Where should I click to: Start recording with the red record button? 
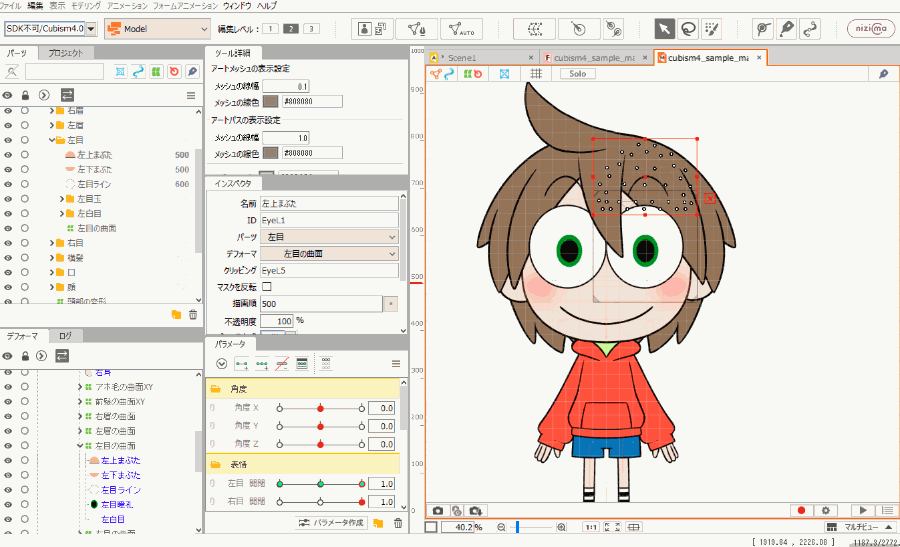click(801, 510)
